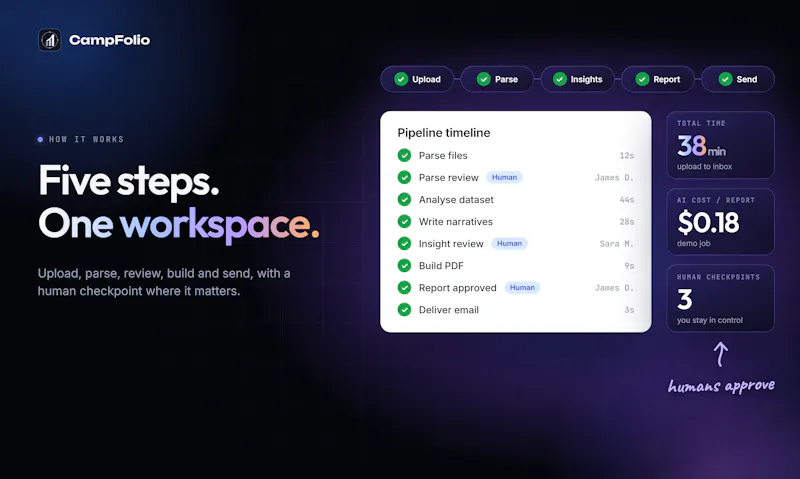Image resolution: width=800 pixels, height=479 pixels.
Task: Click reviewer 'James D.' on Report approved
Action: click(614, 288)
